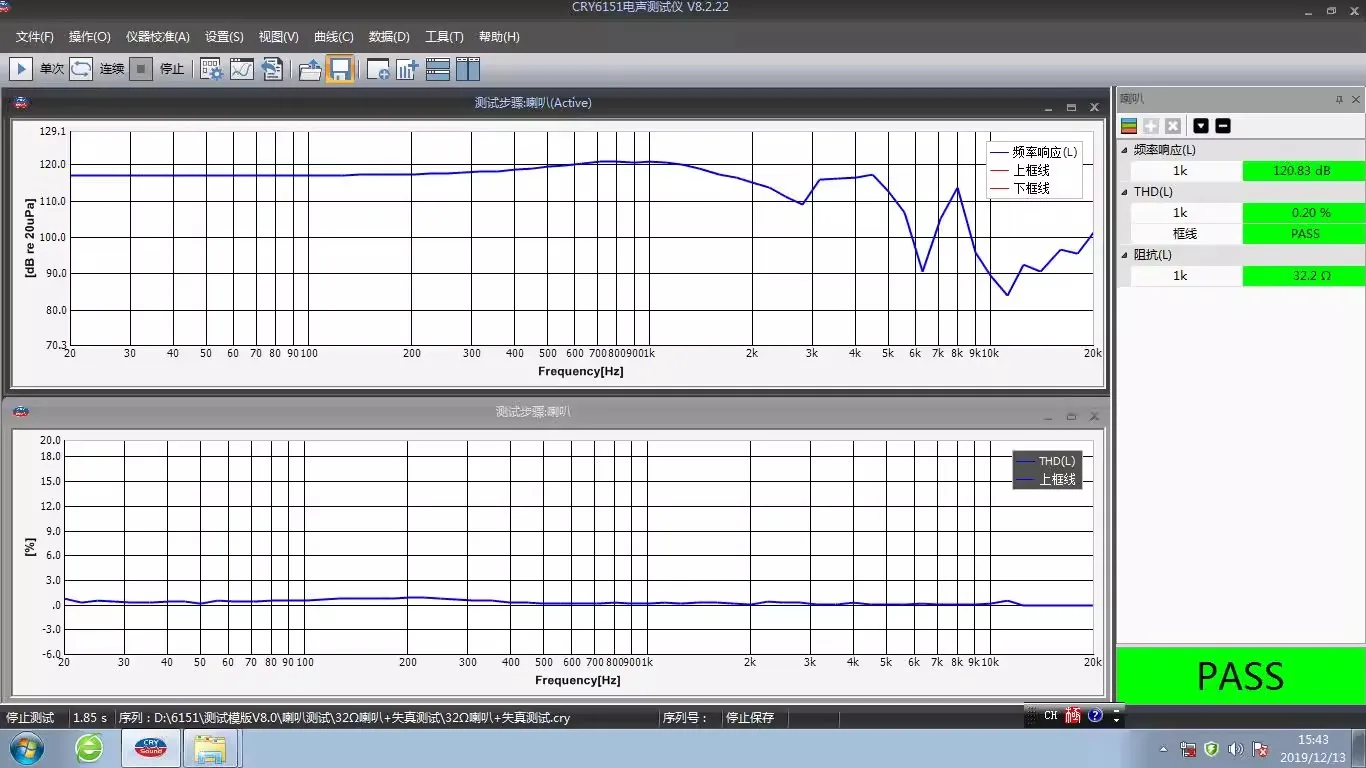Image resolution: width=1366 pixels, height=768 pixels.
Task: Start continuous testing with the loop icon
Action: coord(81,69)
